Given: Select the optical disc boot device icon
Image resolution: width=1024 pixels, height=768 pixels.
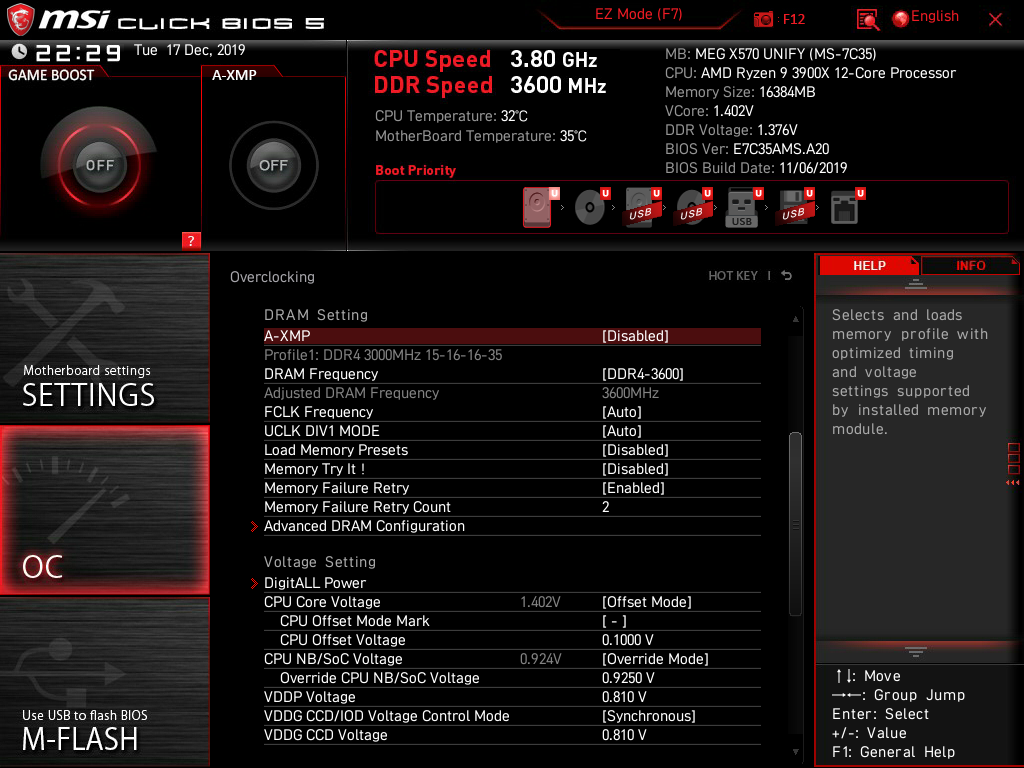Looking at the screenshot, I should (x=591, y=207).
